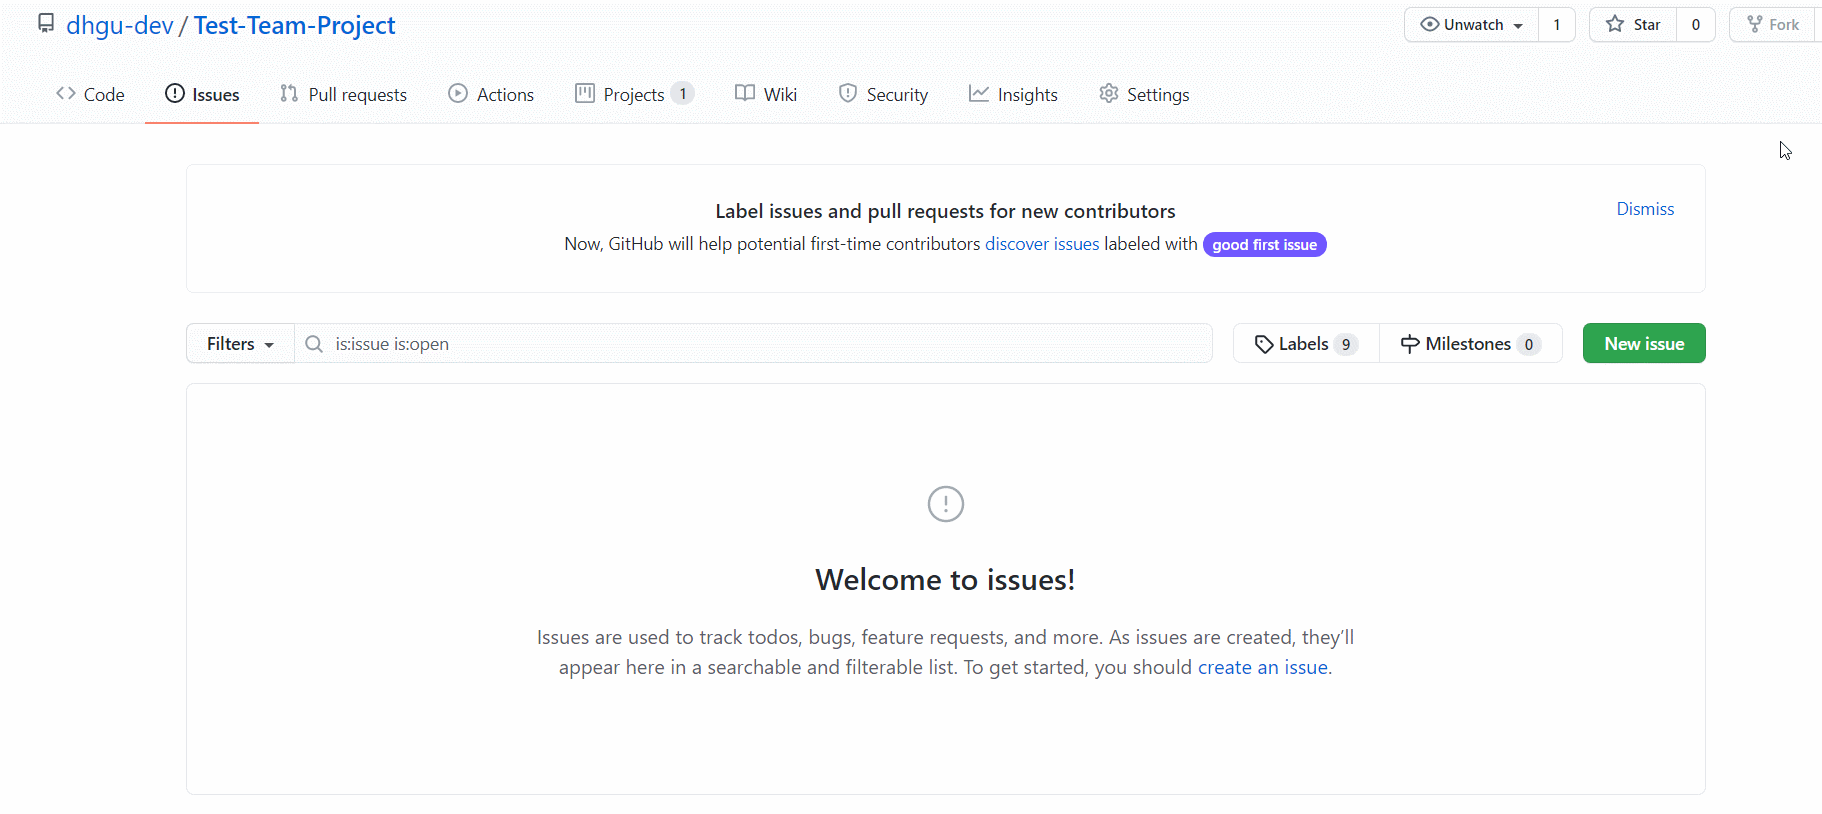Click the Settings gear icon
This screenshot has width=1822, height=814.
click(1108, 93)
